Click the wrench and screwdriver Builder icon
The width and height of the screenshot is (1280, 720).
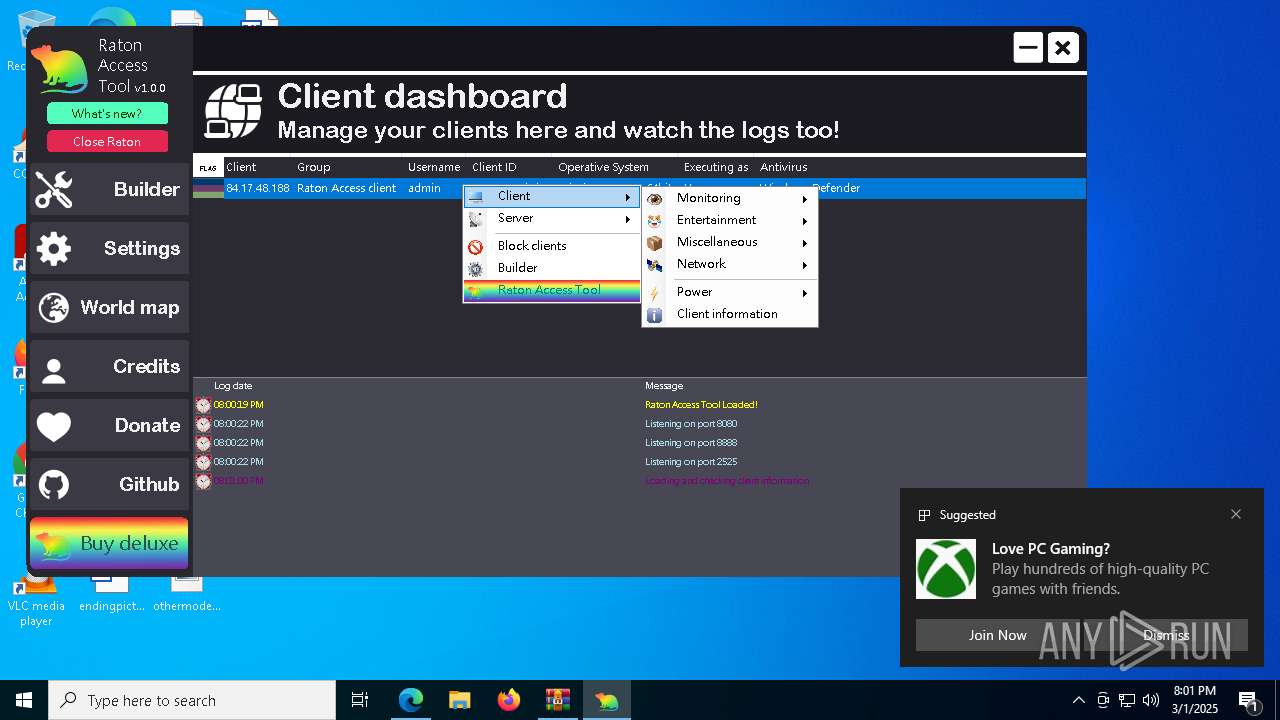point(54,190)
